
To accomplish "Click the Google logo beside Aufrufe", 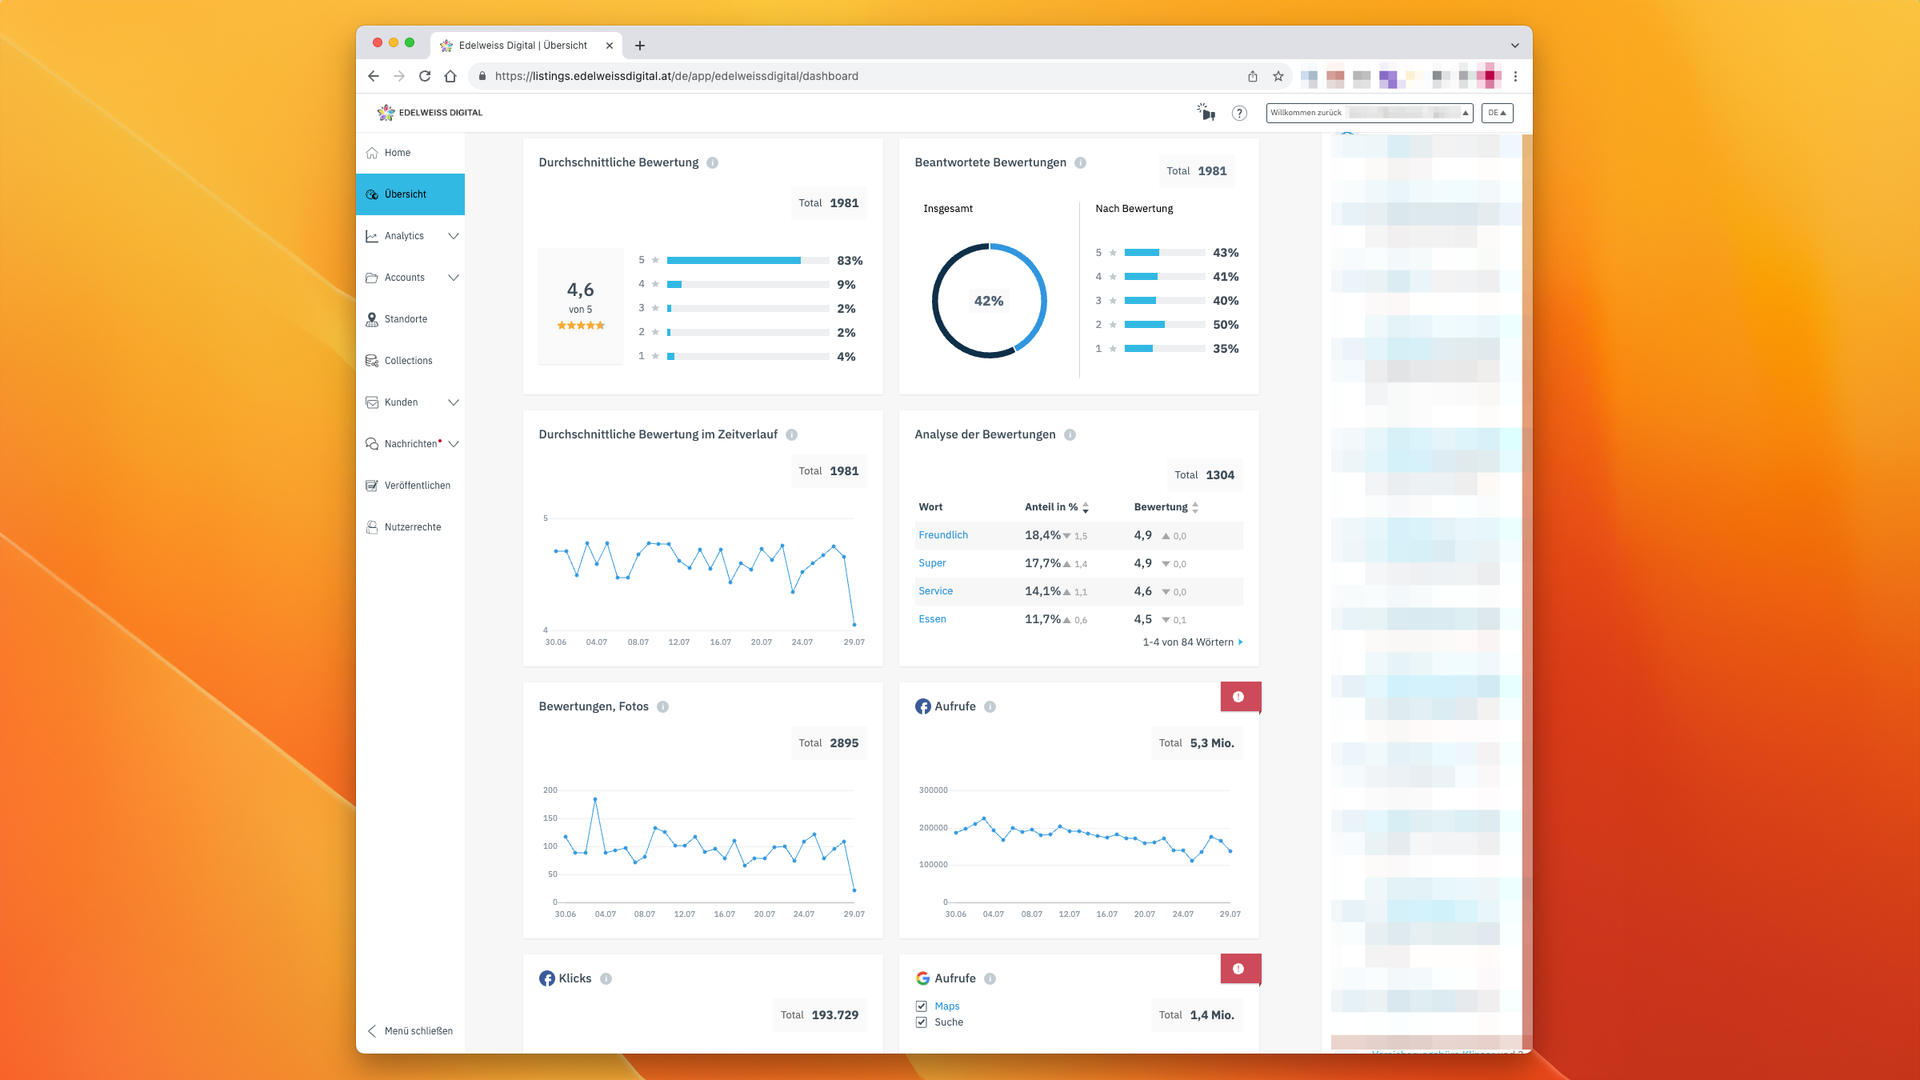I will [923, 979].
